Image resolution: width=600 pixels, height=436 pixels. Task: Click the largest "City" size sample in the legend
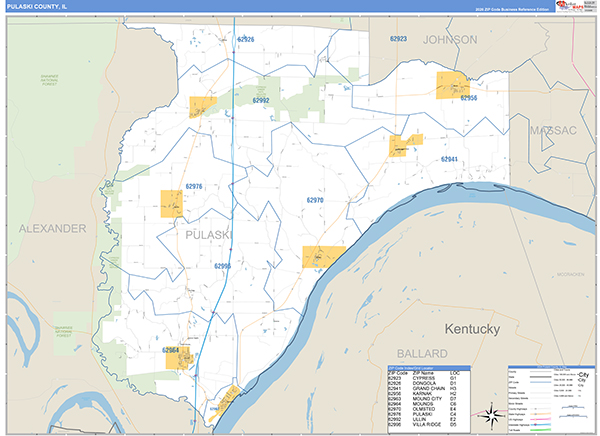coord(584,375)
